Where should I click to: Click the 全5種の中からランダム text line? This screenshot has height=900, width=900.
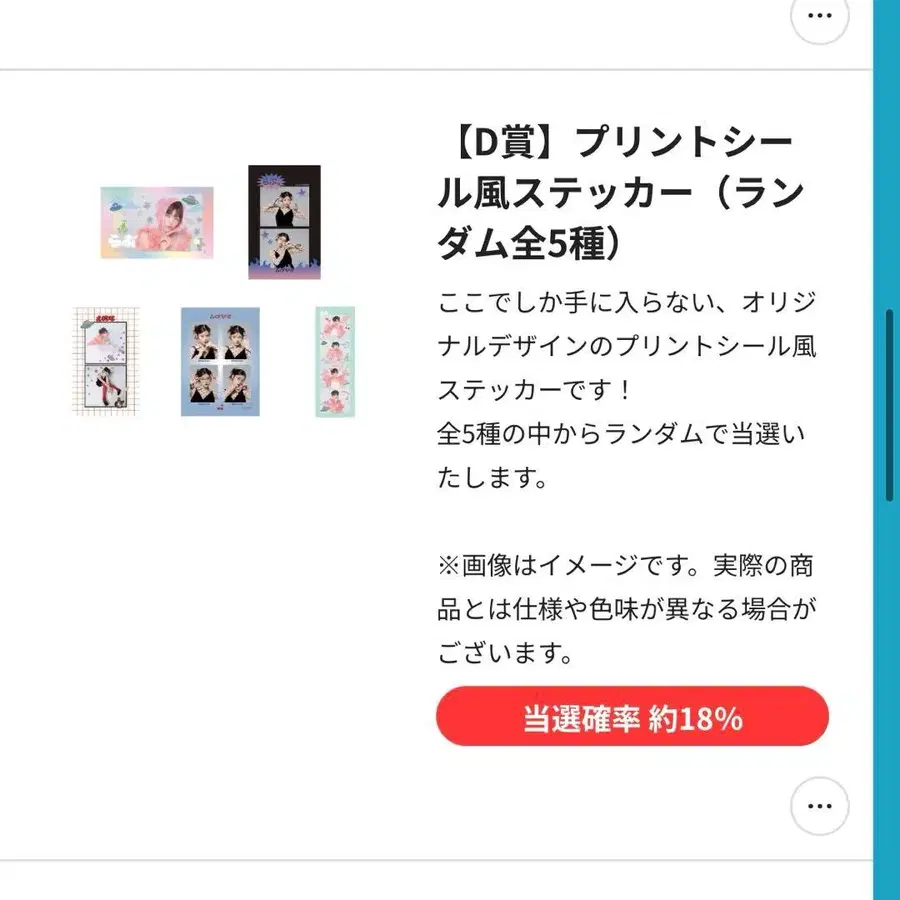(621, 434)
